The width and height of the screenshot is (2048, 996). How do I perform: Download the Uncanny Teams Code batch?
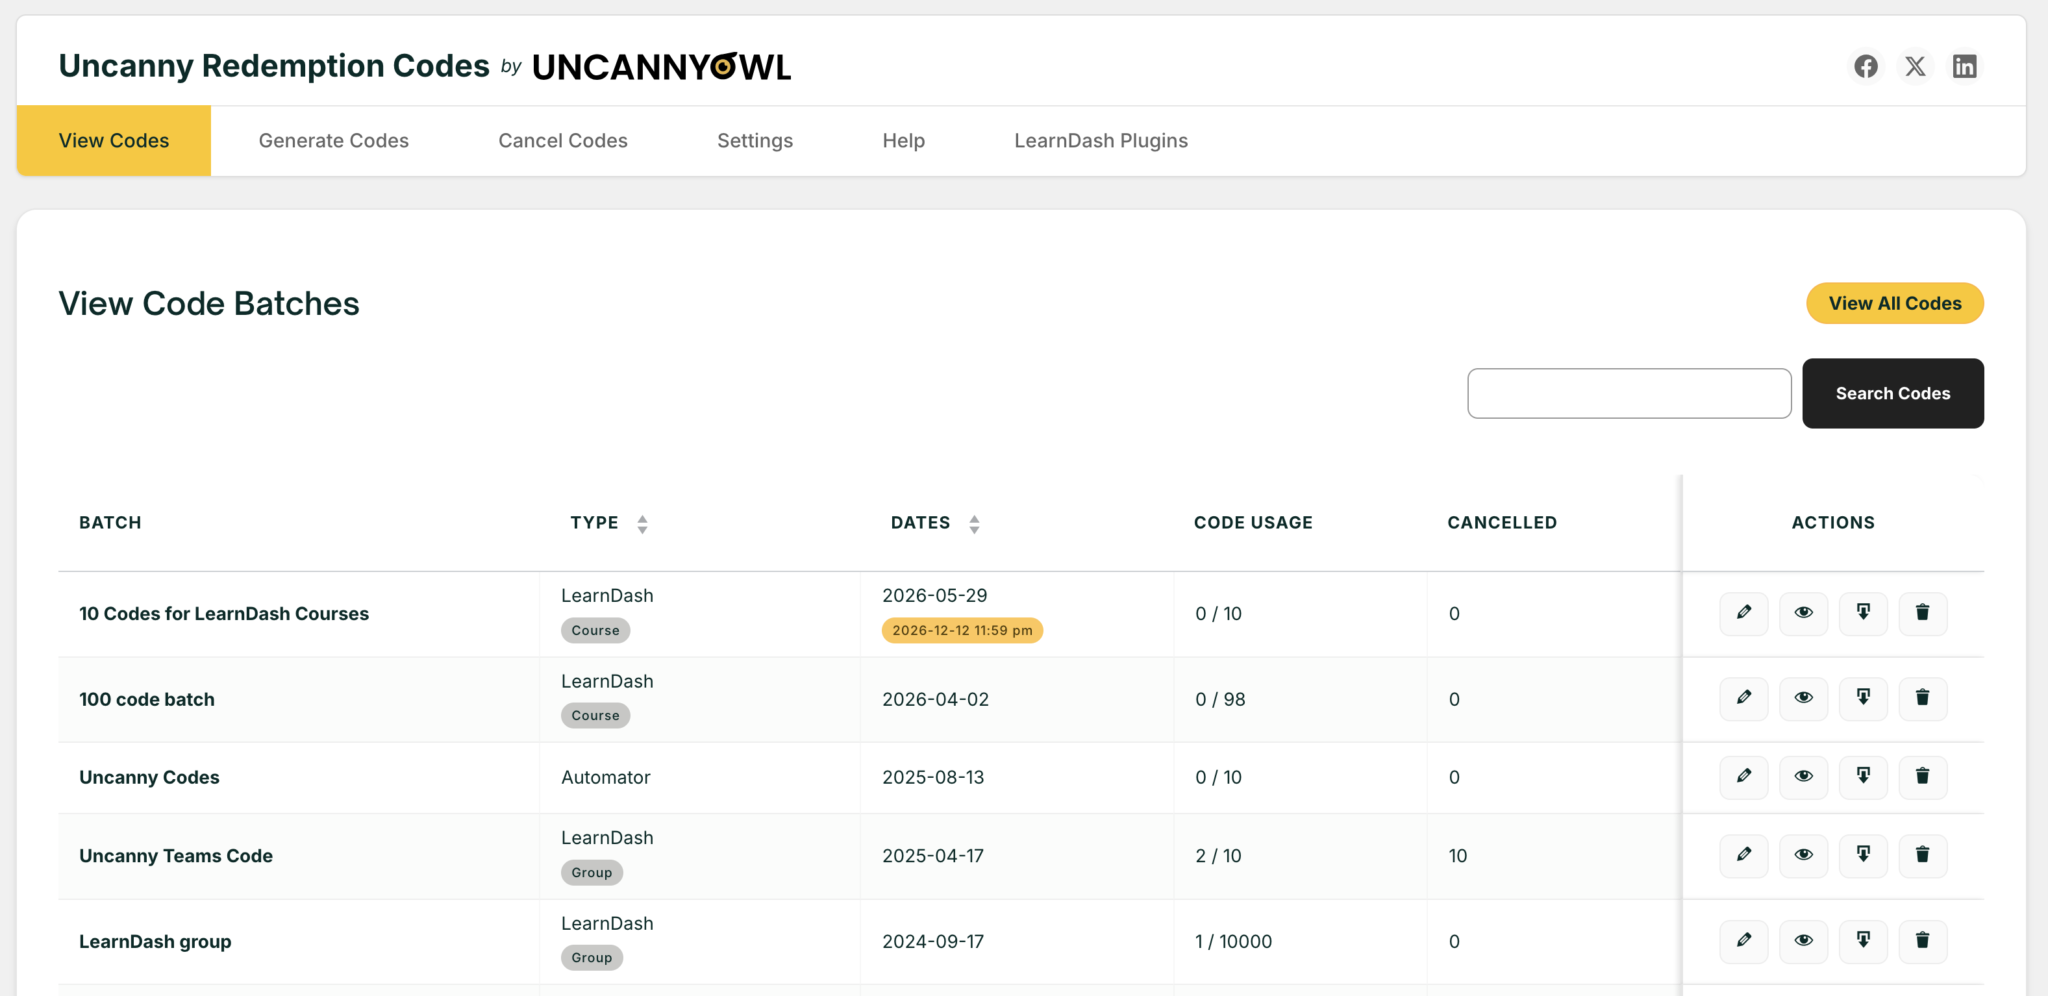(x=1863, y=855)
